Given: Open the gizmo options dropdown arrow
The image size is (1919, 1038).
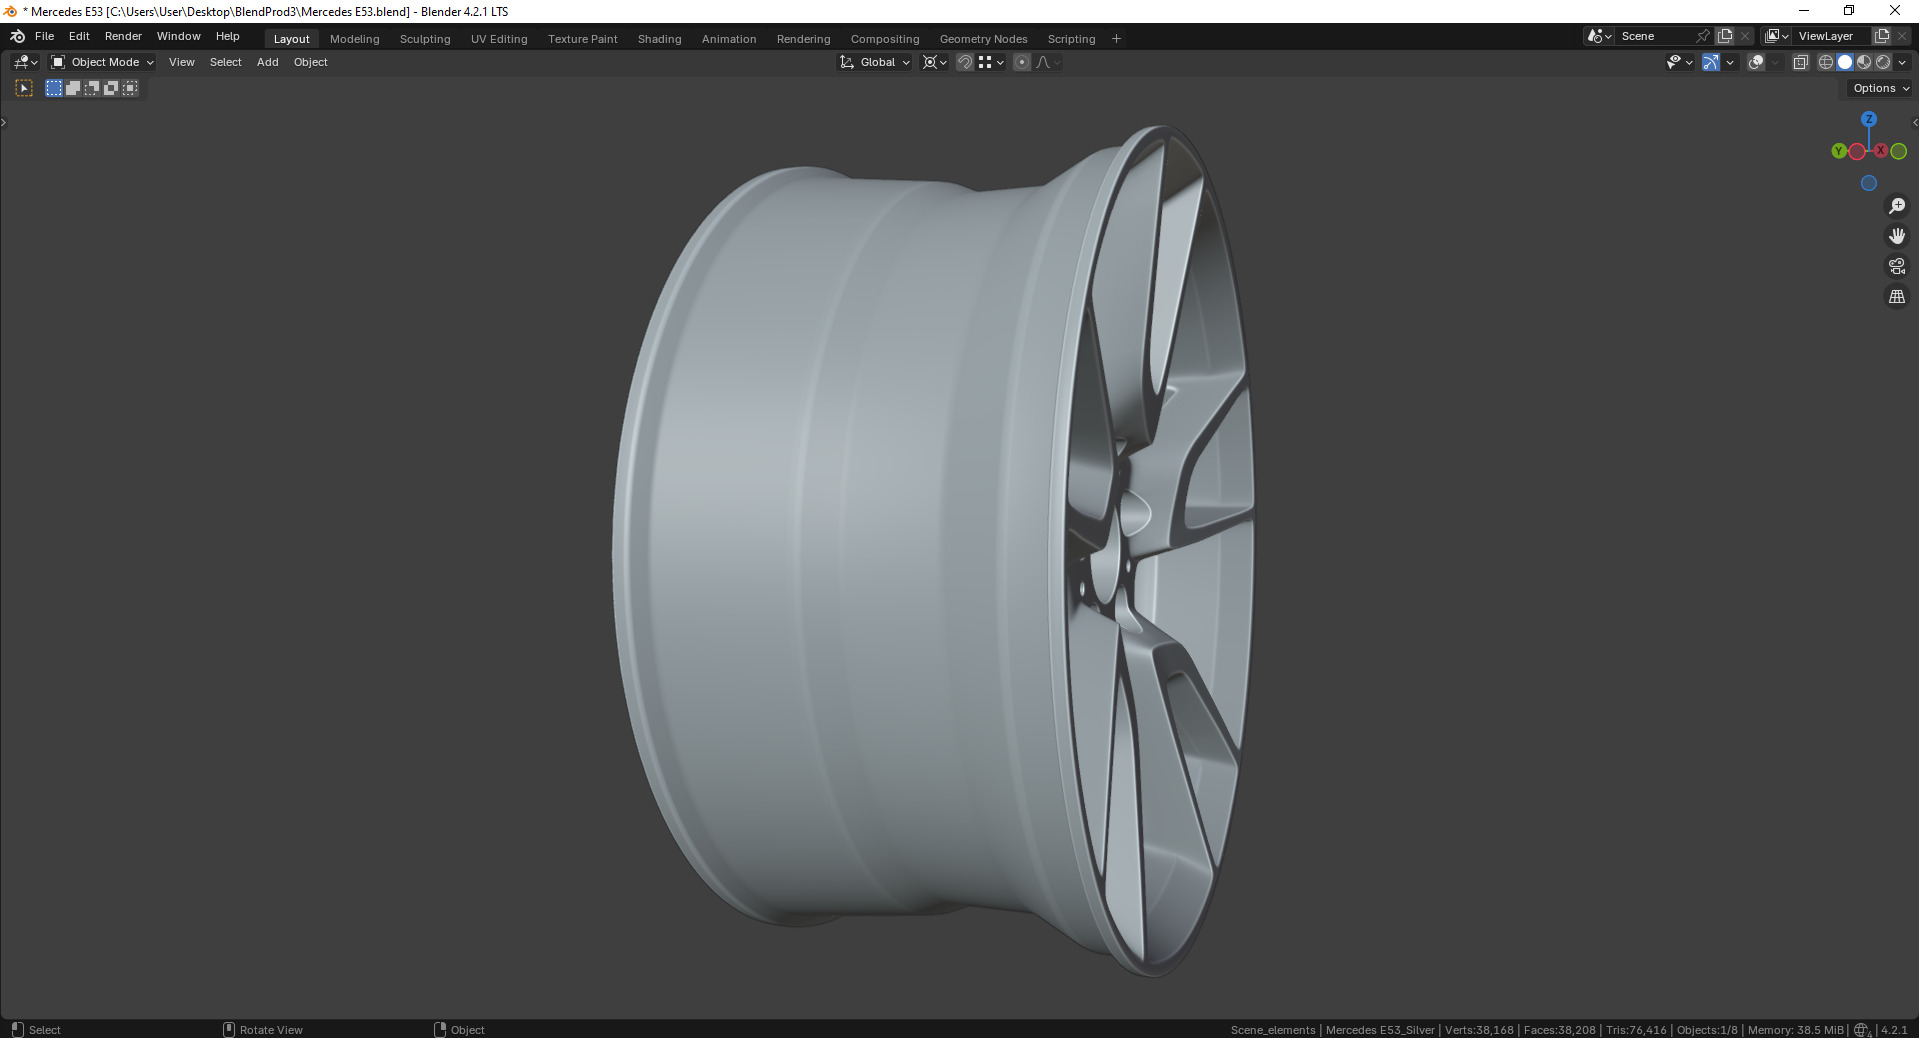Looking at the screenshot, I should [1730, 62].
